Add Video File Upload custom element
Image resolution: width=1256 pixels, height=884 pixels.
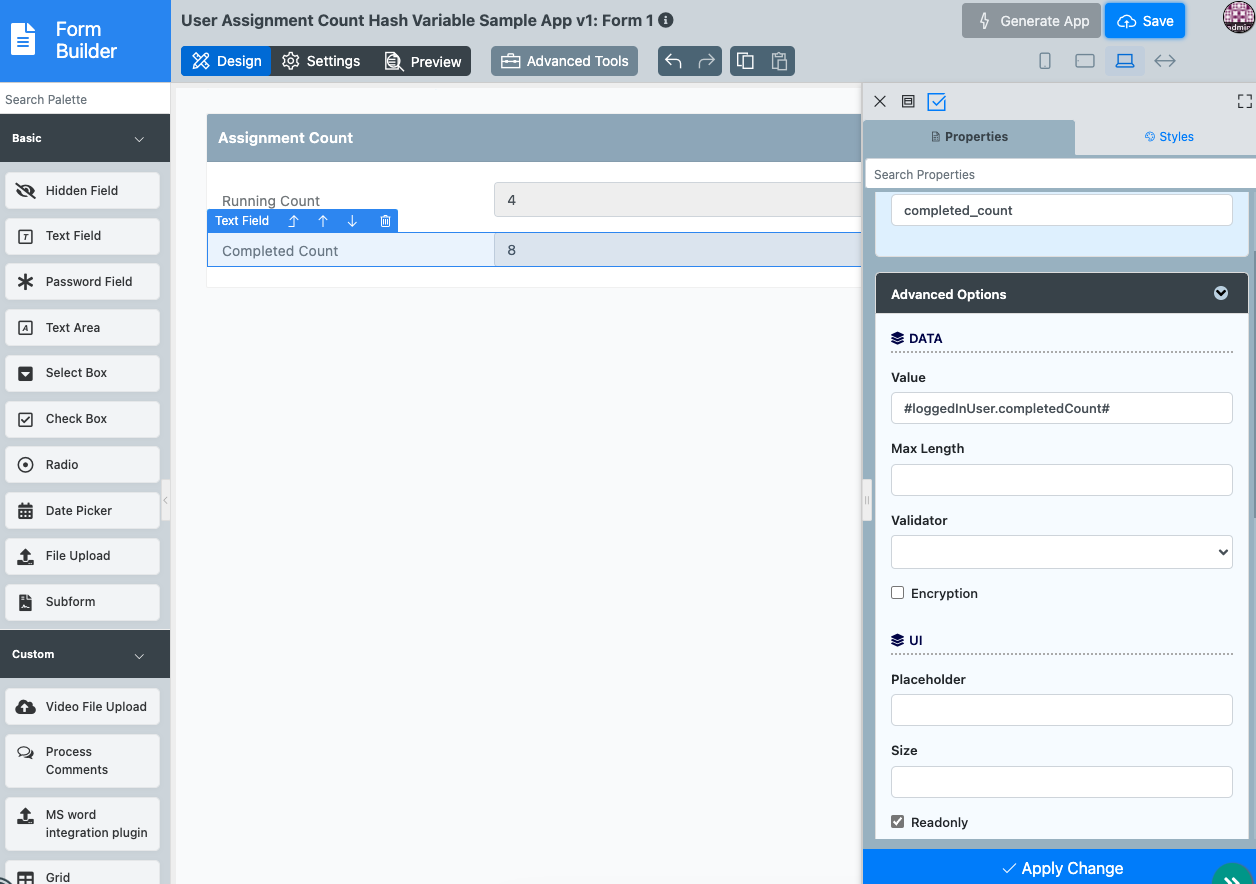(x=82, y=706)
